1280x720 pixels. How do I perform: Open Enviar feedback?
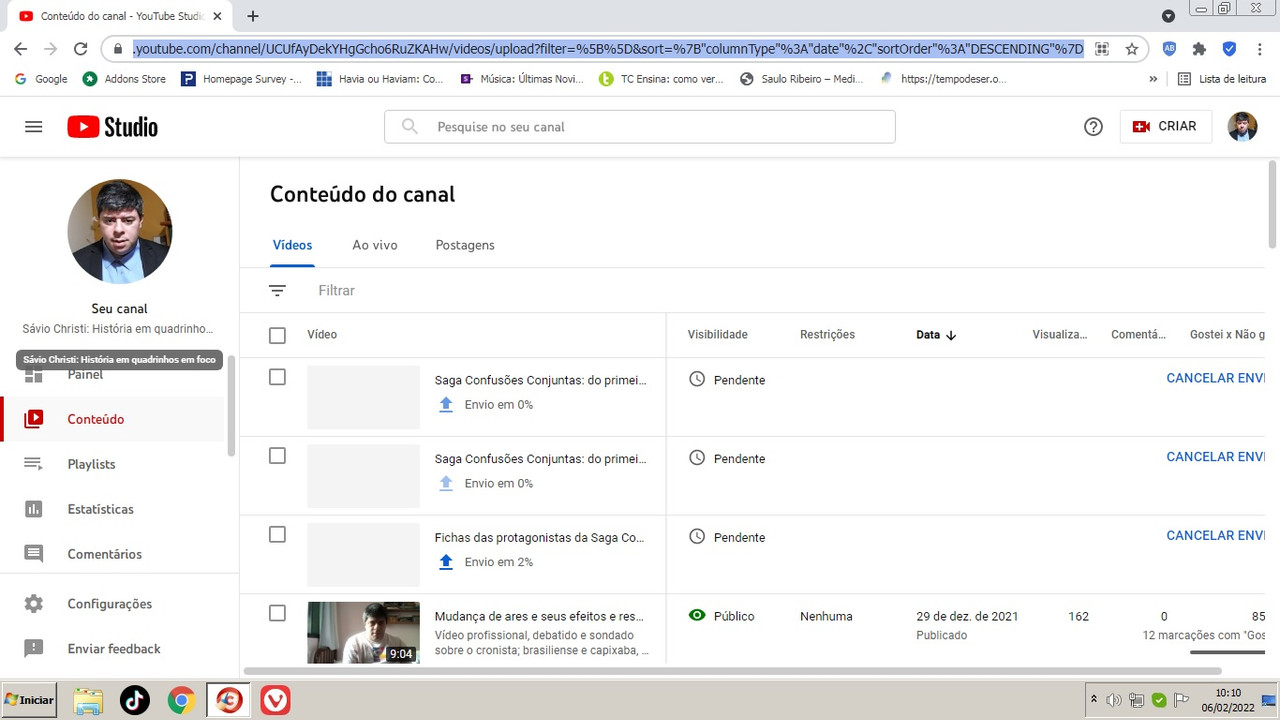[x=113, y=649]
